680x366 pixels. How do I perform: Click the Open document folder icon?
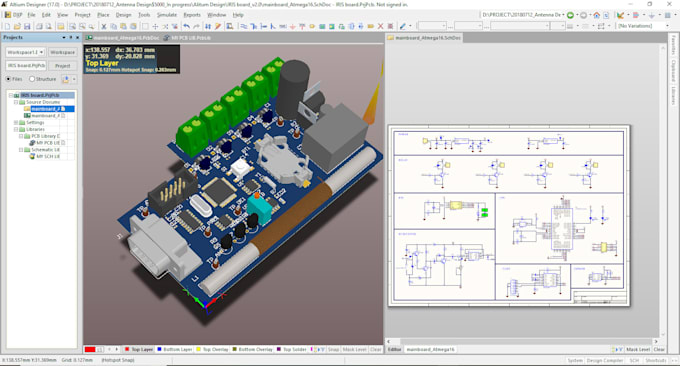tap(17, 26)
